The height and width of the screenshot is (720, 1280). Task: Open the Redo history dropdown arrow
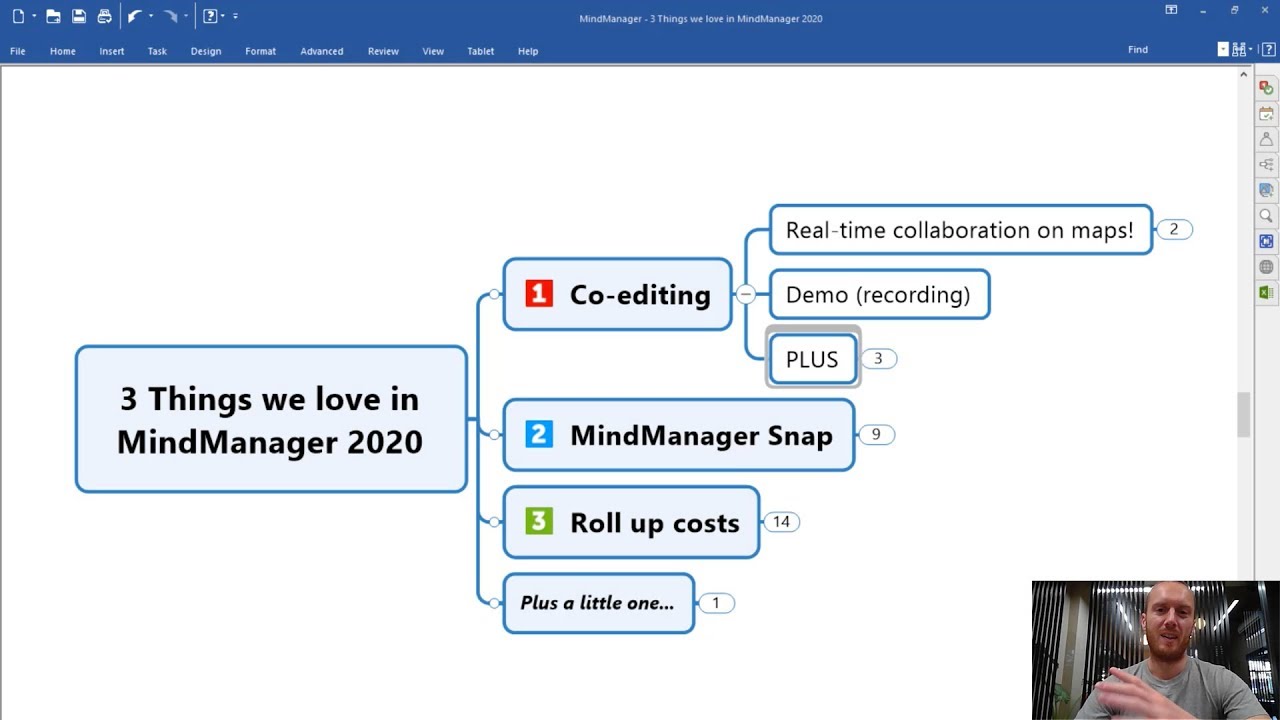click(x=186, y=16)
